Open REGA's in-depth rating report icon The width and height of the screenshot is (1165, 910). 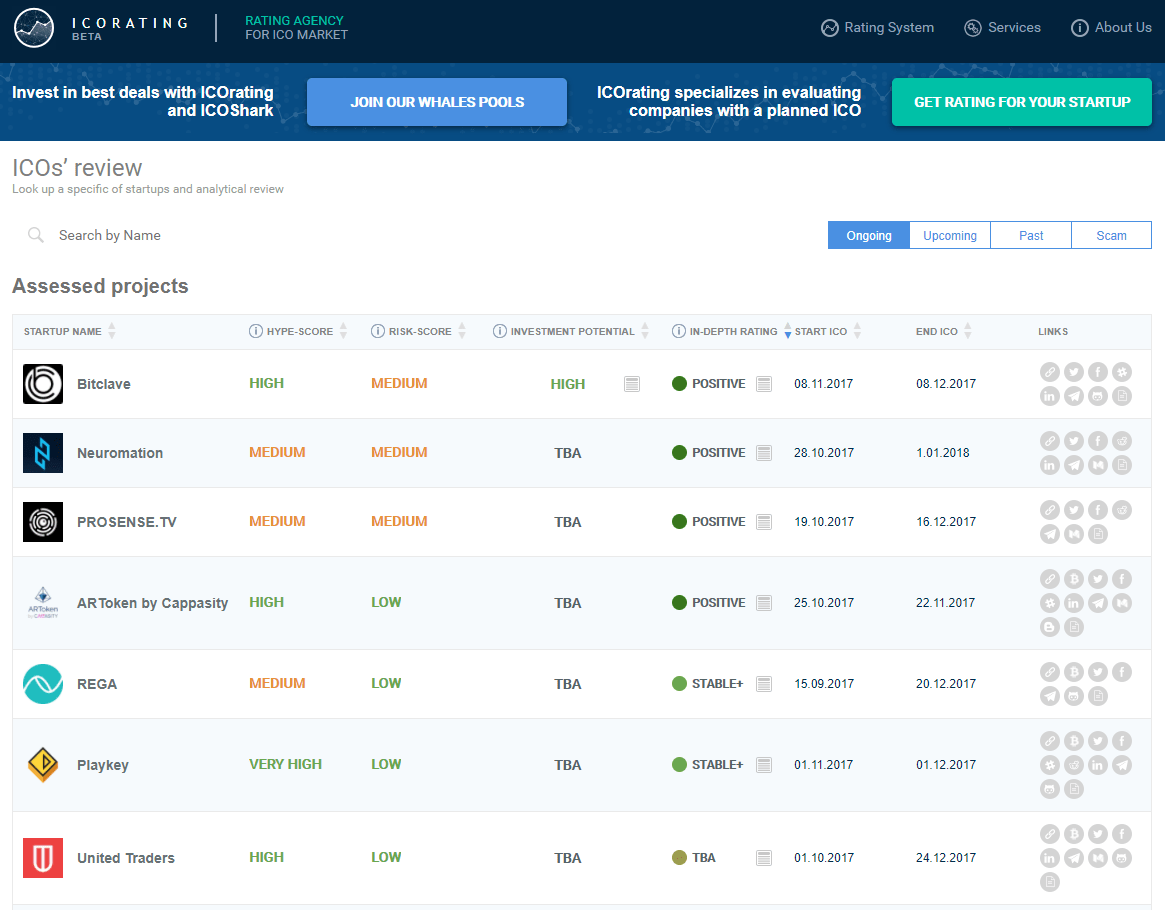tap(764, 684)
